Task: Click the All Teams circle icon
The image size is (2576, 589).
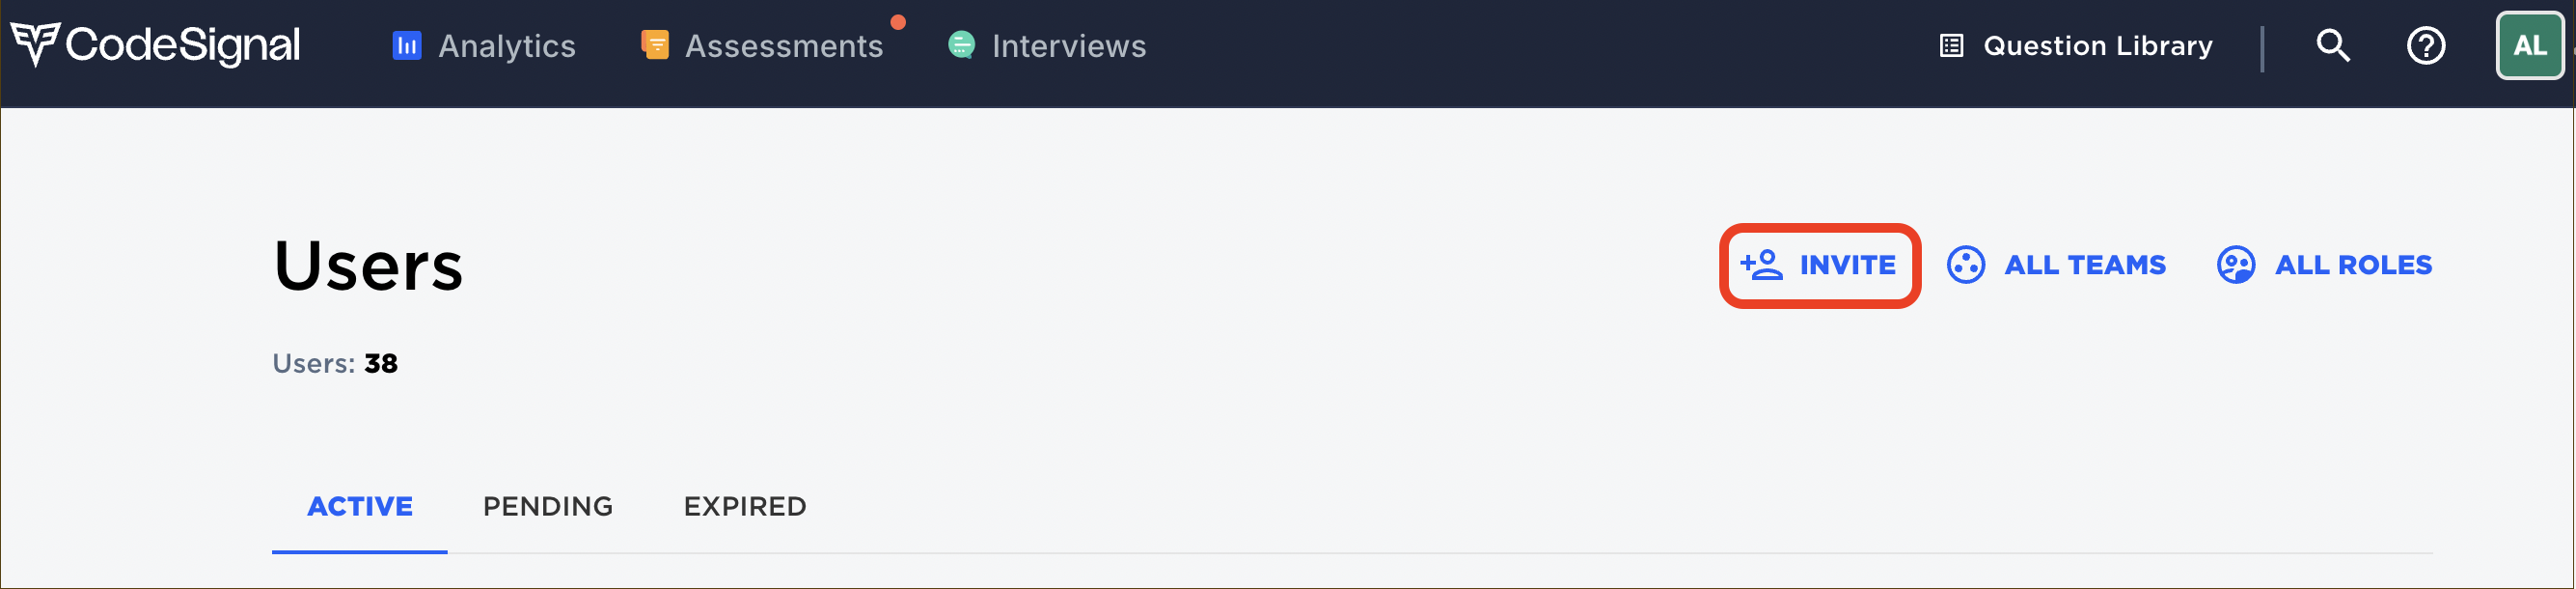Action: (1965, 265)
